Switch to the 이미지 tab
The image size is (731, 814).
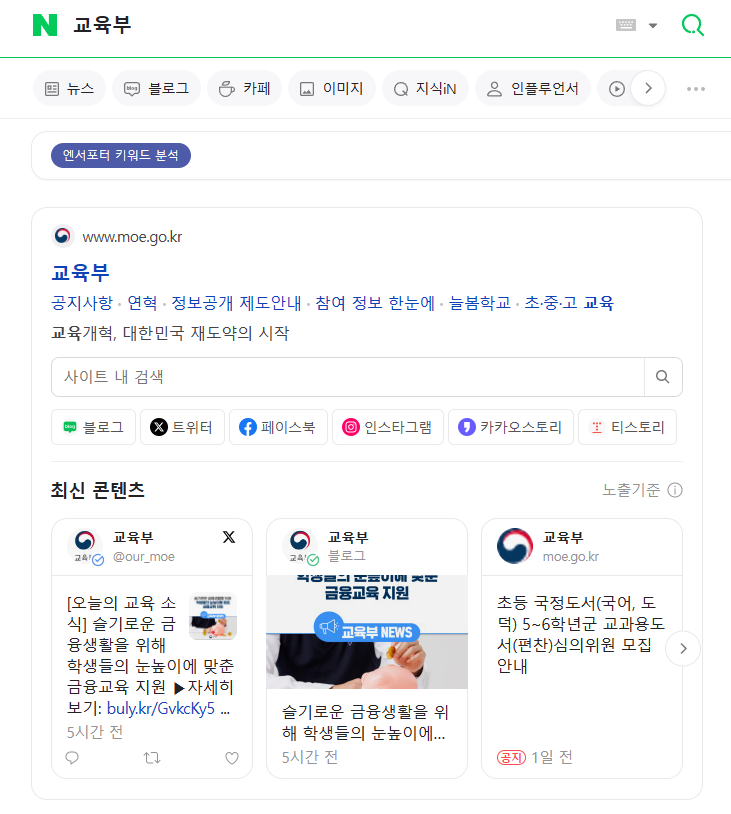click(332, 89)
